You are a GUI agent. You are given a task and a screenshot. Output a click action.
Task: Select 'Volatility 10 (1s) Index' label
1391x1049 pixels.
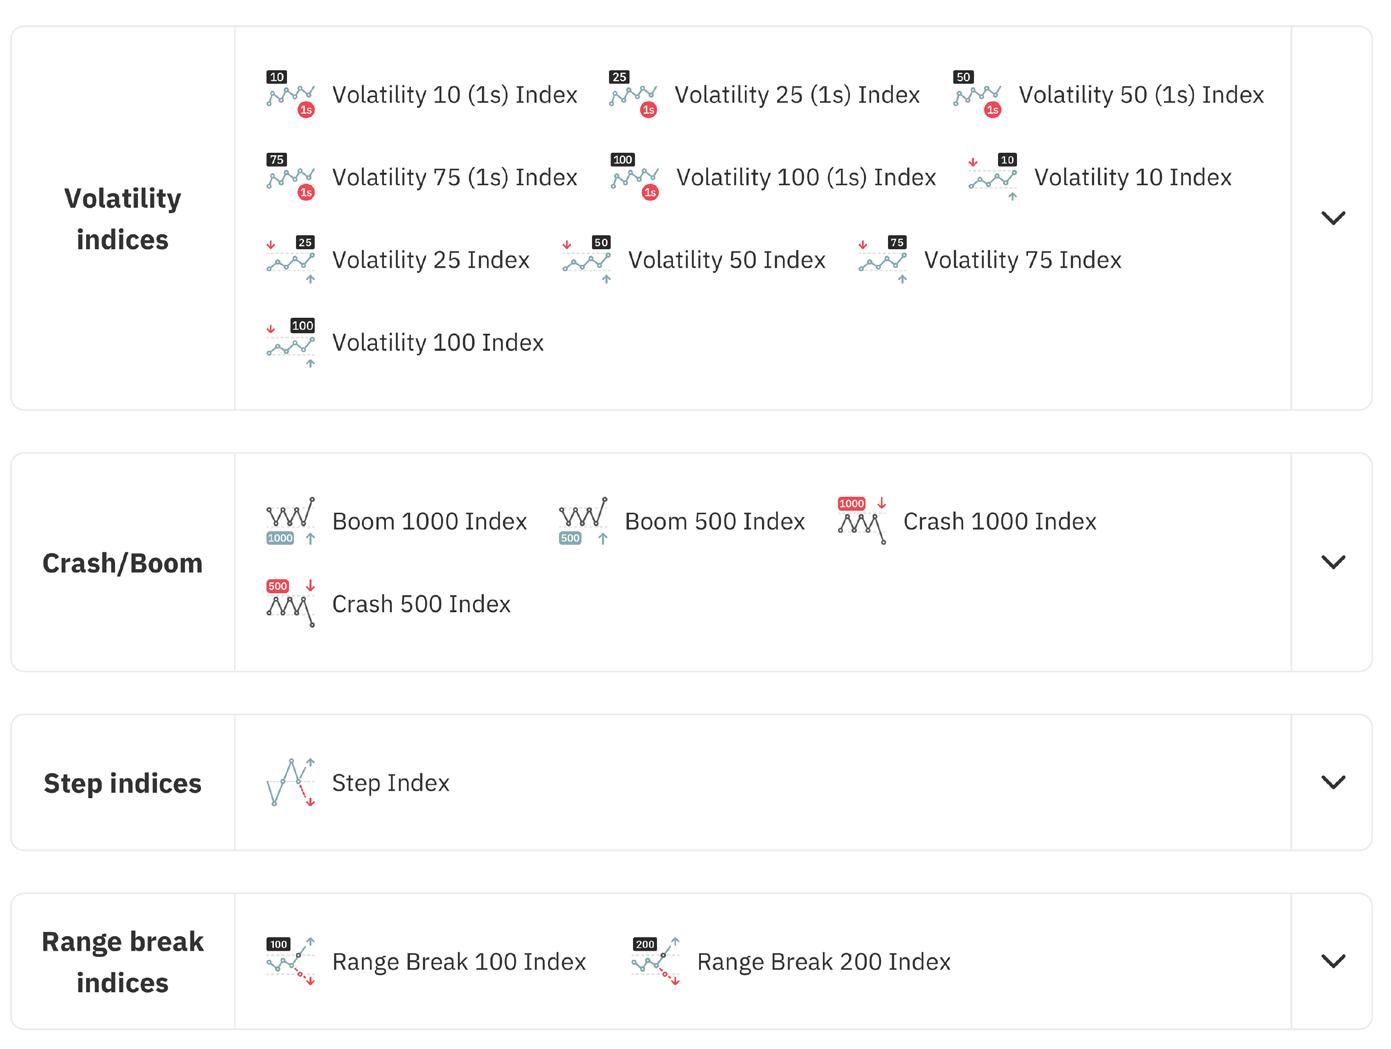click(455, 95)
